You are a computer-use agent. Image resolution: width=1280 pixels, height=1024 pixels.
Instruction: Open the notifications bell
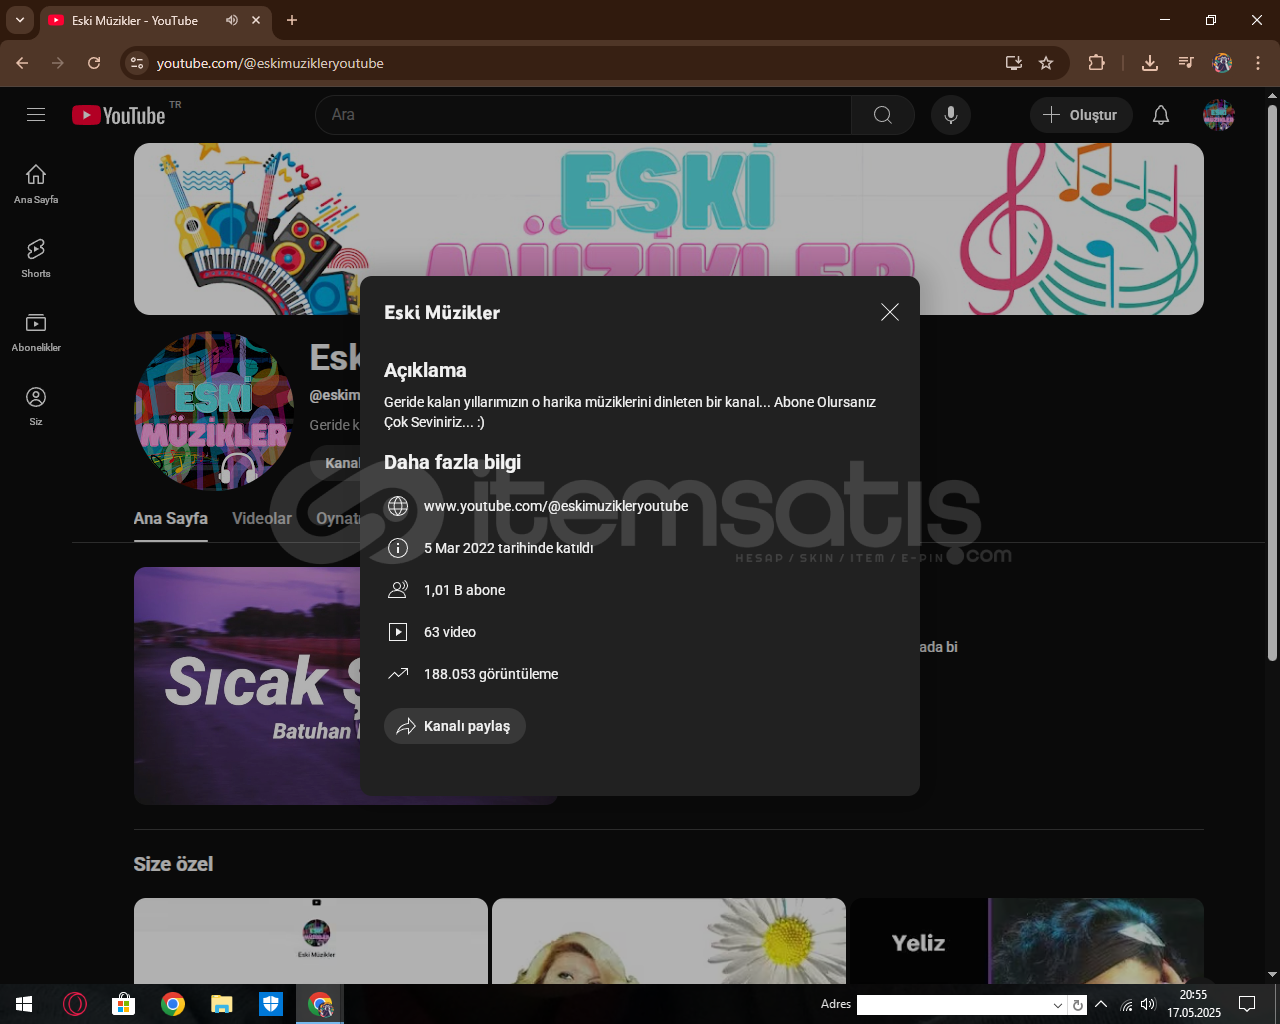click(x=1161, y=115)
